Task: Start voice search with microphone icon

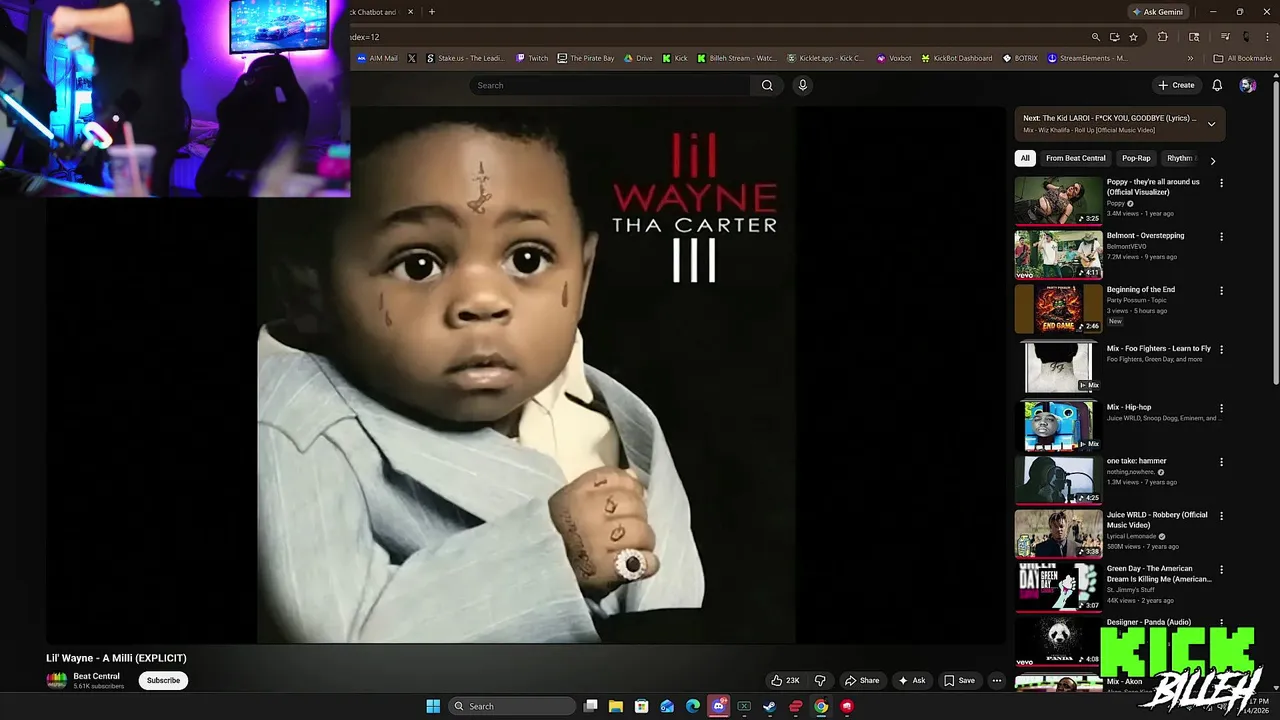Action: tap(802, 85)
